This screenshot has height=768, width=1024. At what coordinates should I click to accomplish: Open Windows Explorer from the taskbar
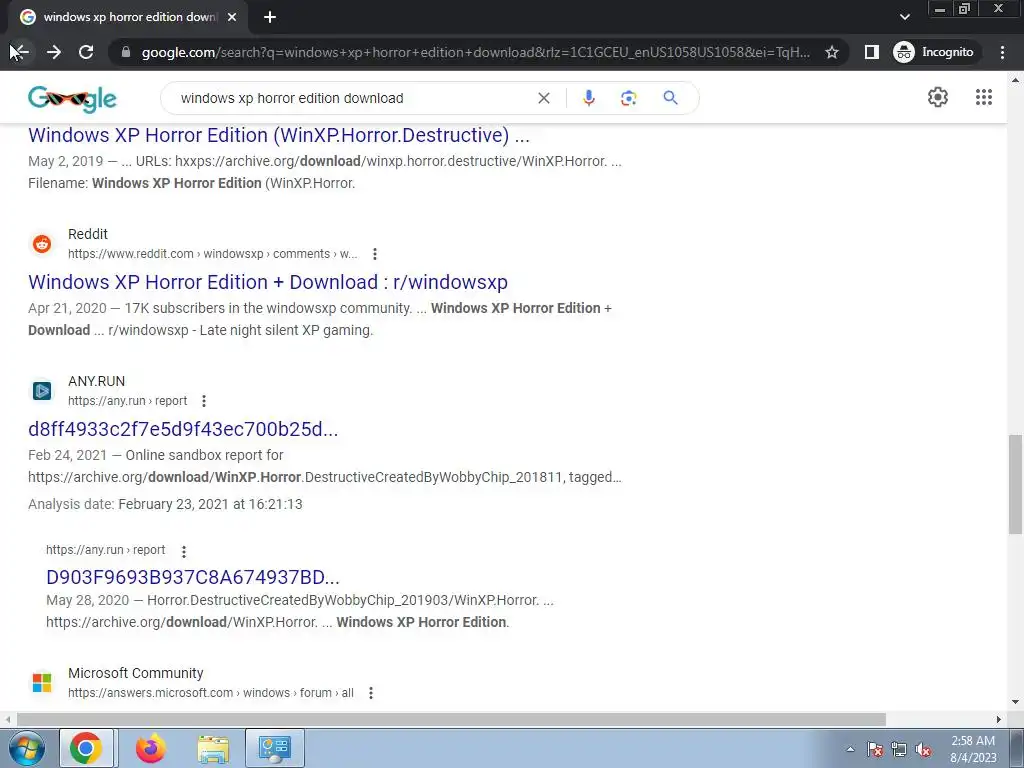click(213, 748)
